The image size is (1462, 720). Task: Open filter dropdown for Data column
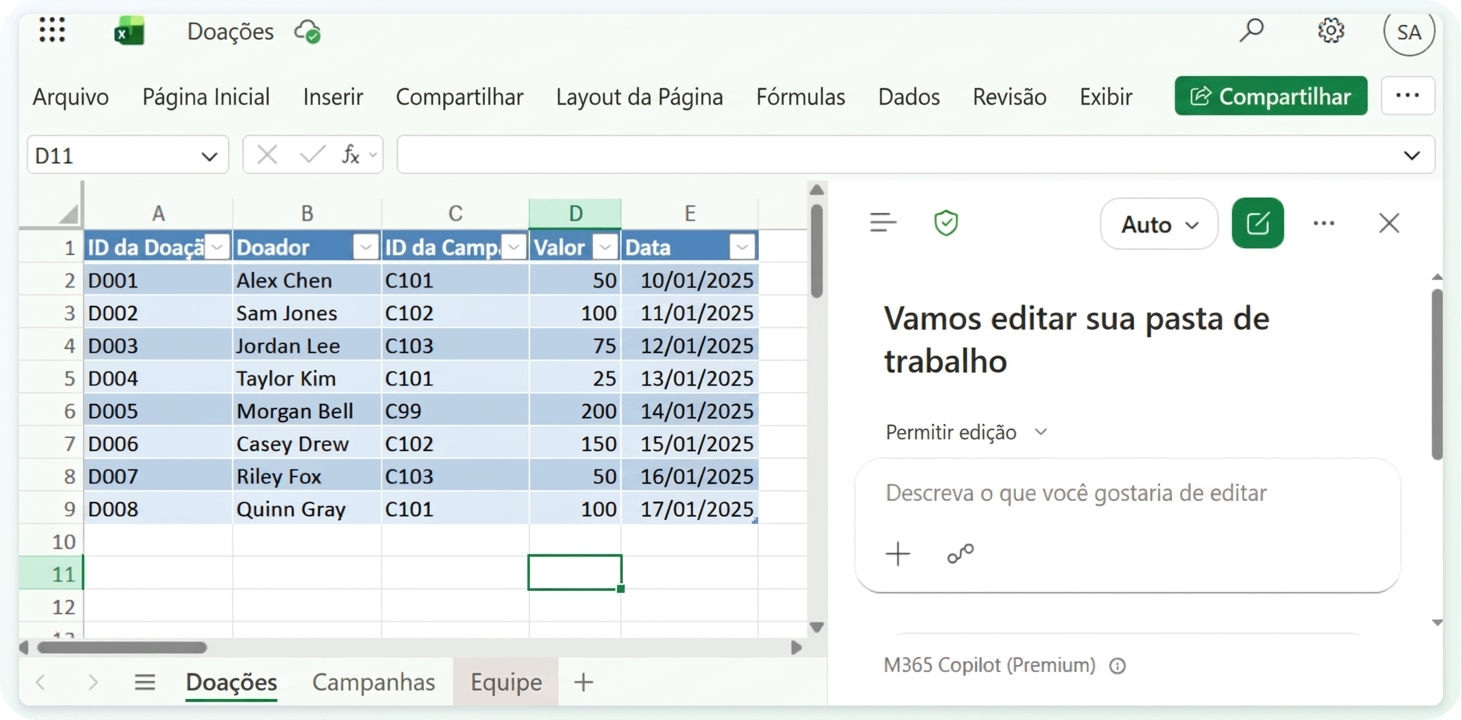[742, 247]
